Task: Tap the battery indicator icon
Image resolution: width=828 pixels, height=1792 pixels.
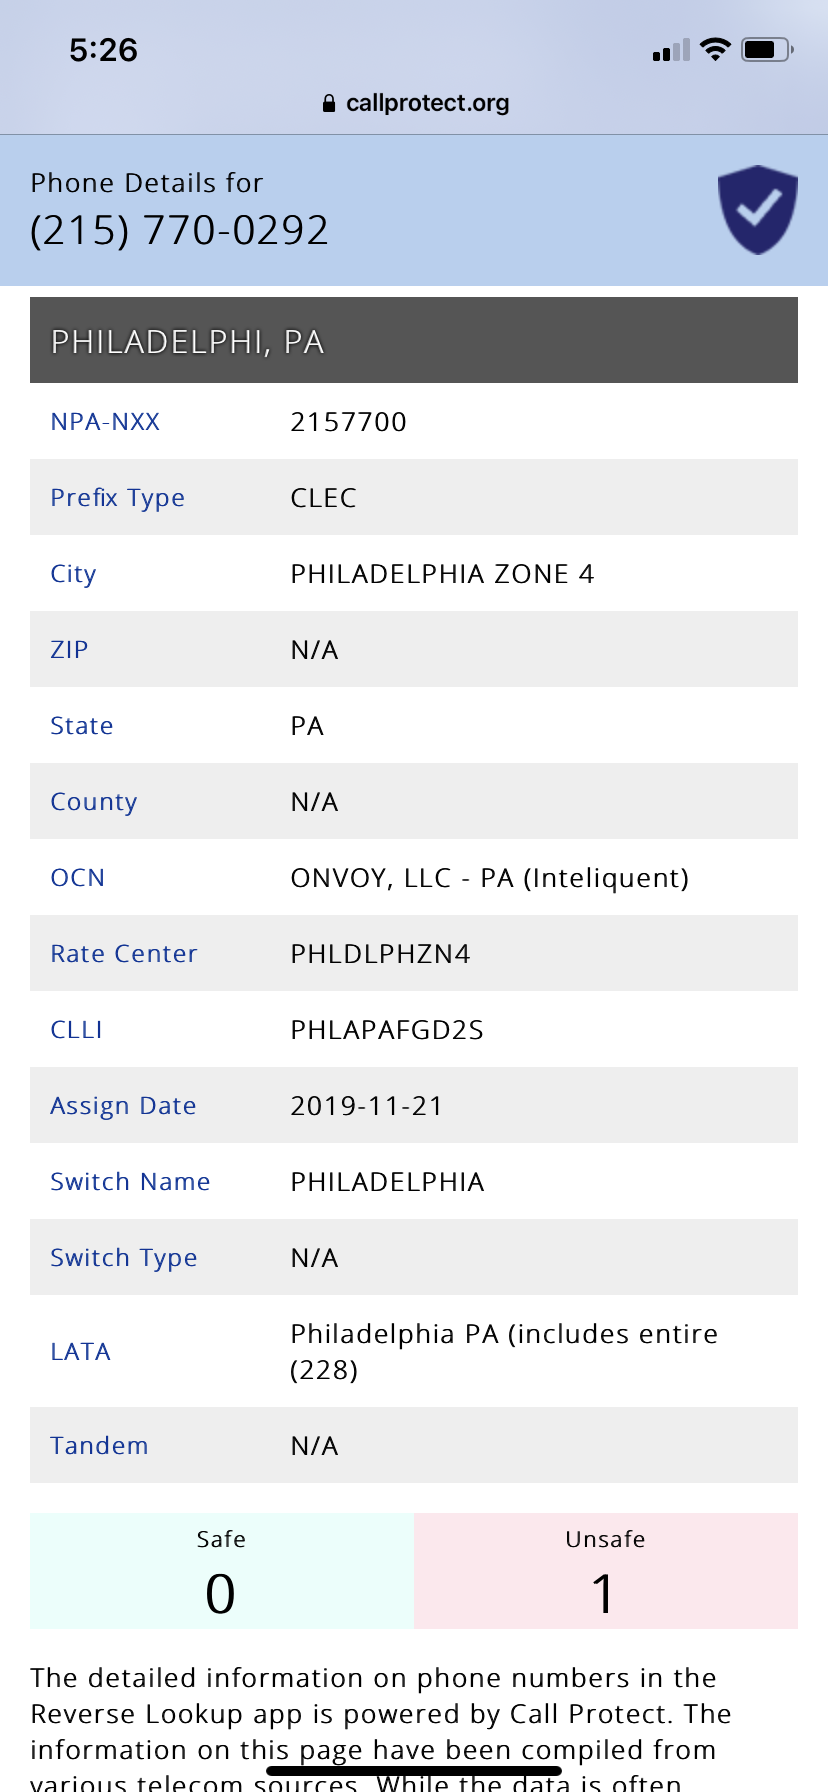Action: pos(767,49)
